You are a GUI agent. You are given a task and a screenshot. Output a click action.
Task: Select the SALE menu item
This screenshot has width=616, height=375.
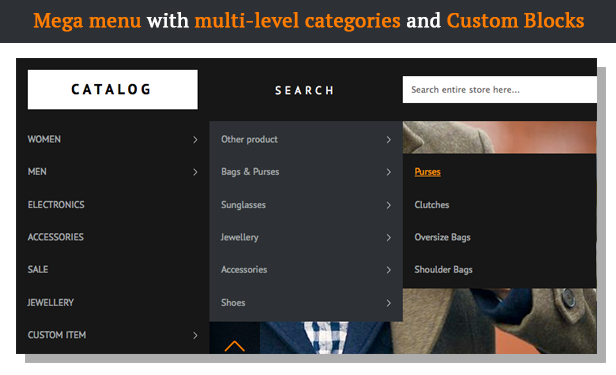pos(38,269)
